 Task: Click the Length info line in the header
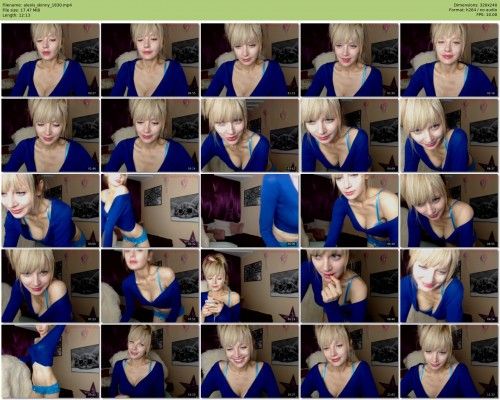16,15
